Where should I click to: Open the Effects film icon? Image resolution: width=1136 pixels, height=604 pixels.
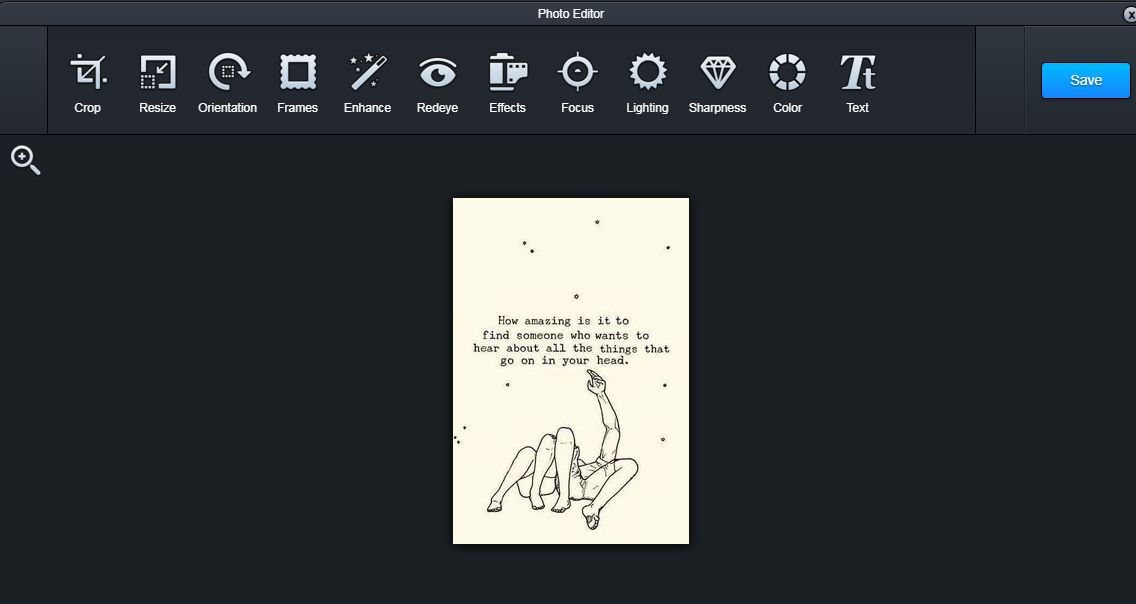(507, 72)
